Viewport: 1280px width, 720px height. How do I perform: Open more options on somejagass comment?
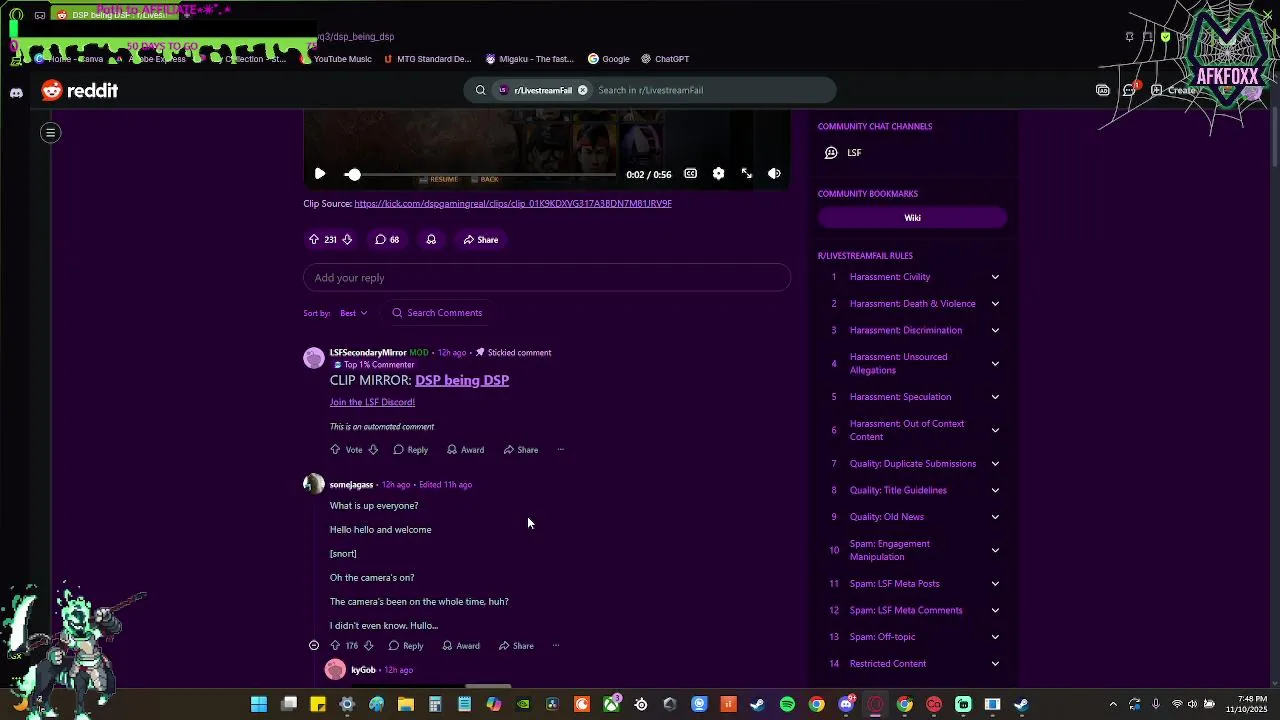(x=556, y=646)
